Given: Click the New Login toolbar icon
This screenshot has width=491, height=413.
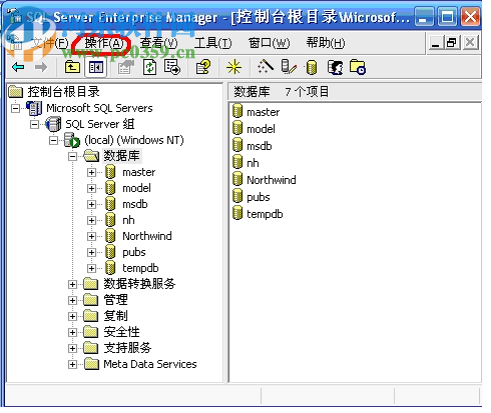Looking at the screenshot, I should [335, 67].
